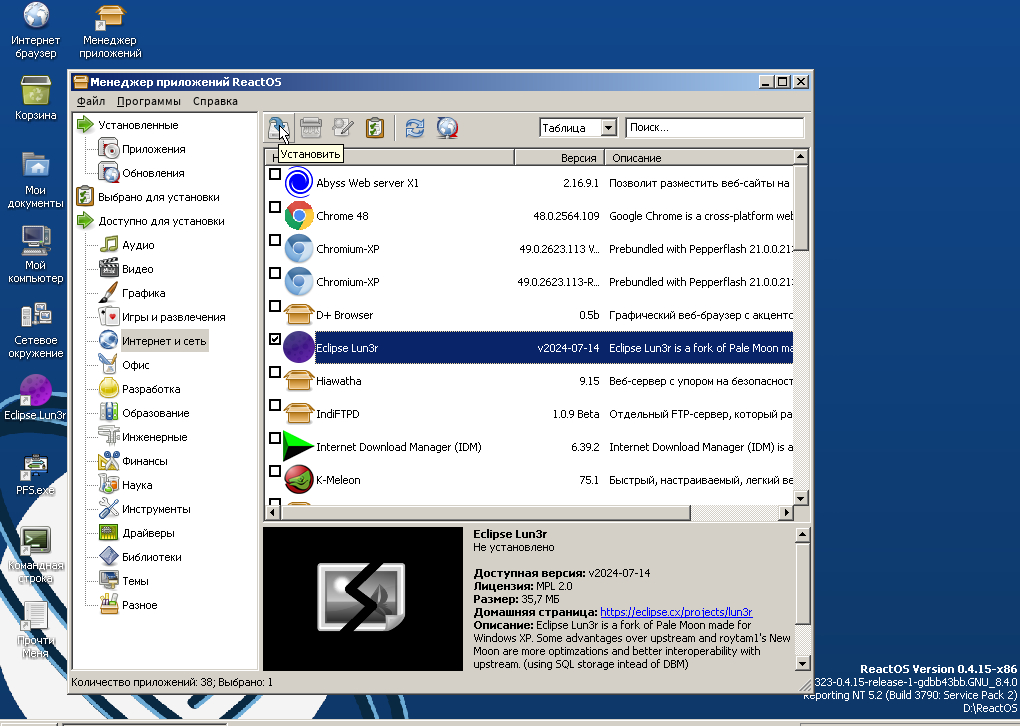The image size is (1020, 726).
Task: Click the Eclipse Lun3r screenshot preview
Action: [x=362, y=598]
